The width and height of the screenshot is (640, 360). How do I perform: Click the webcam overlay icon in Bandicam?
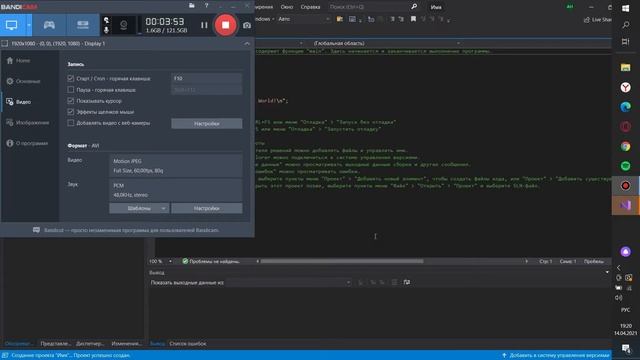pos(123,25)
